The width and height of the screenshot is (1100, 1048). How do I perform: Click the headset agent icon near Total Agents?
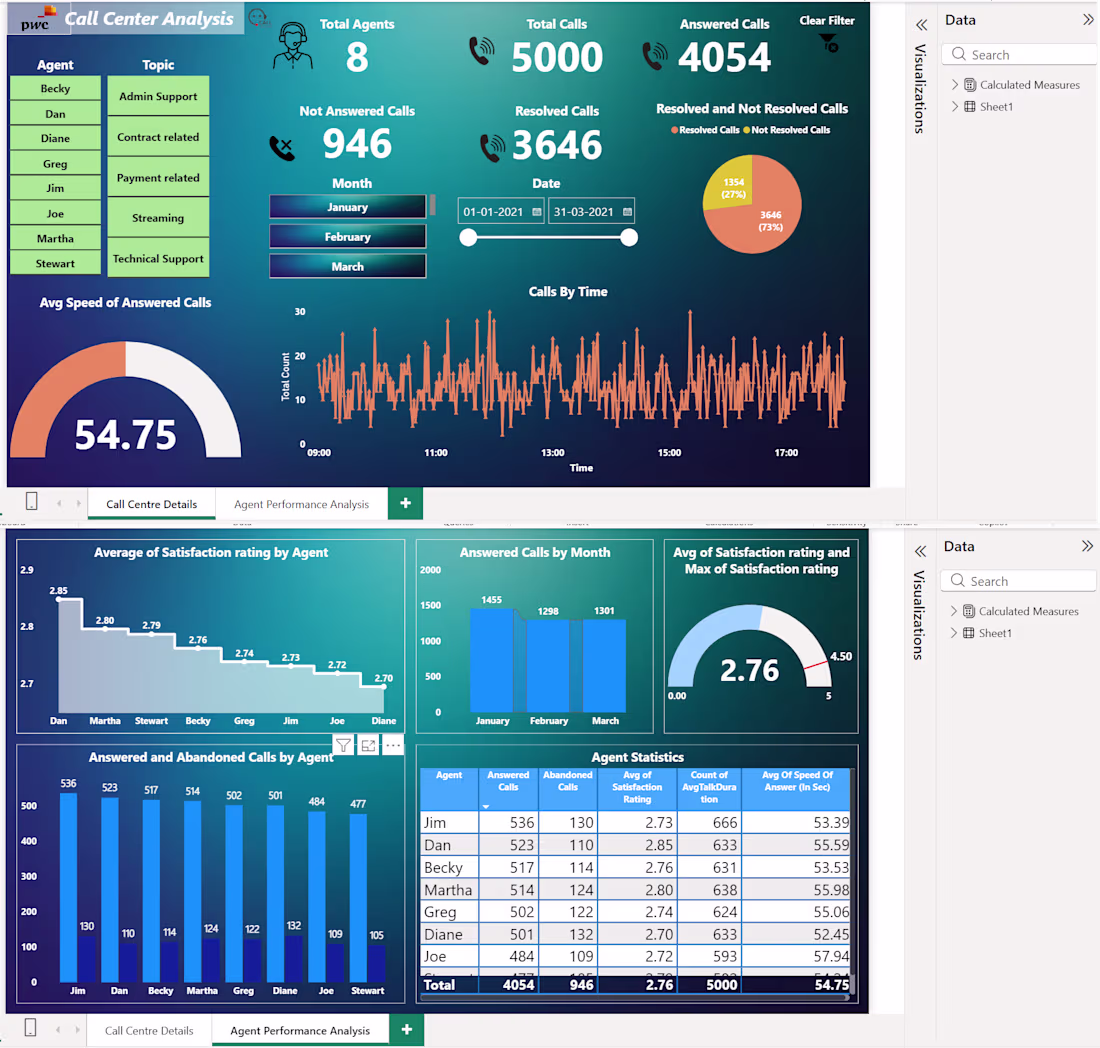tap(293, 46)
